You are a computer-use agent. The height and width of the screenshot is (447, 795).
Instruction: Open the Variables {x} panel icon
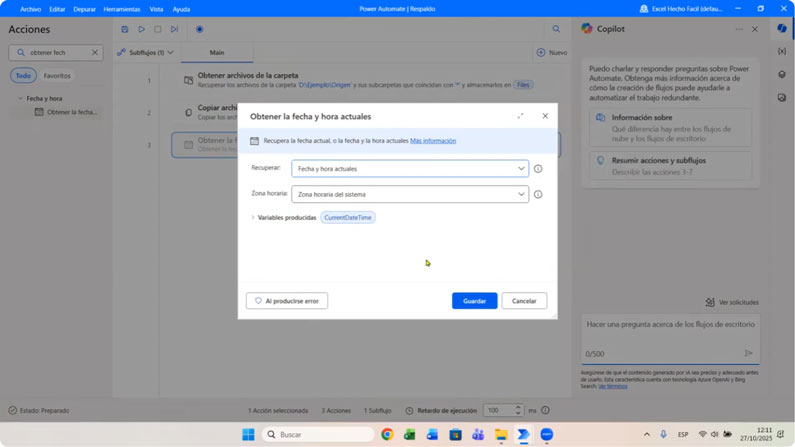click(782, 51)
